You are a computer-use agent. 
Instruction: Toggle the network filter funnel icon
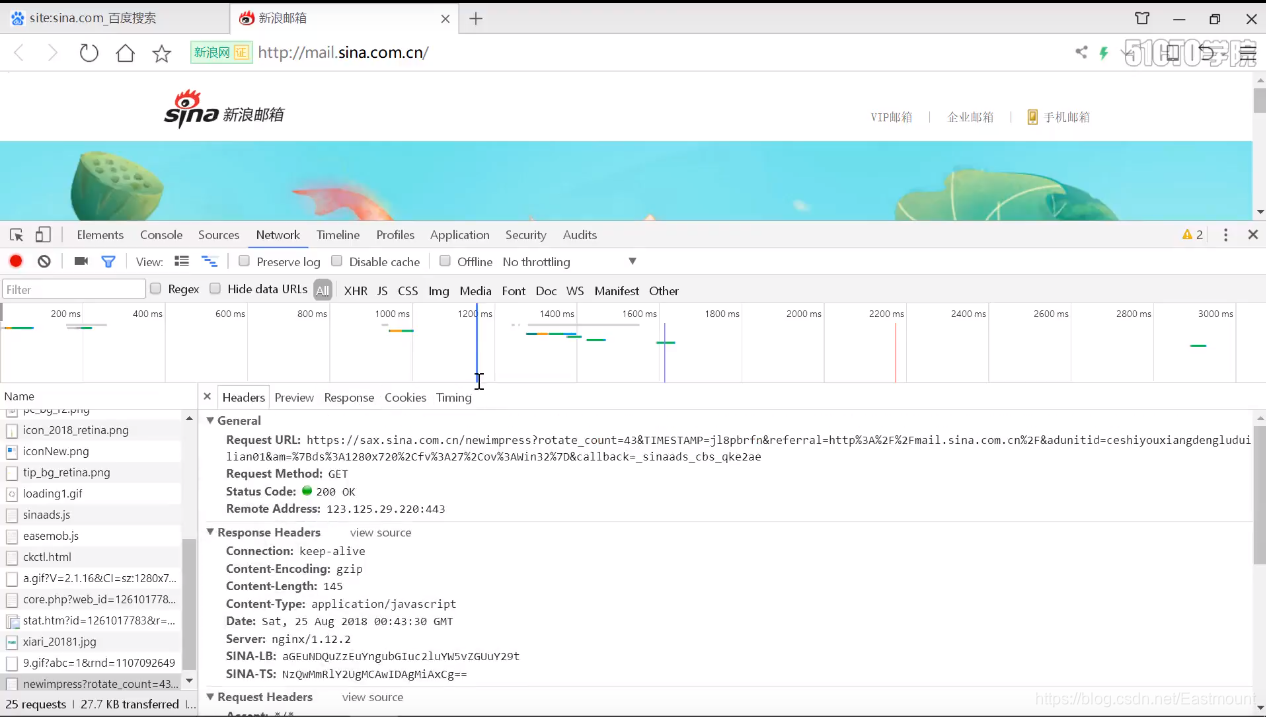[108, 261]
